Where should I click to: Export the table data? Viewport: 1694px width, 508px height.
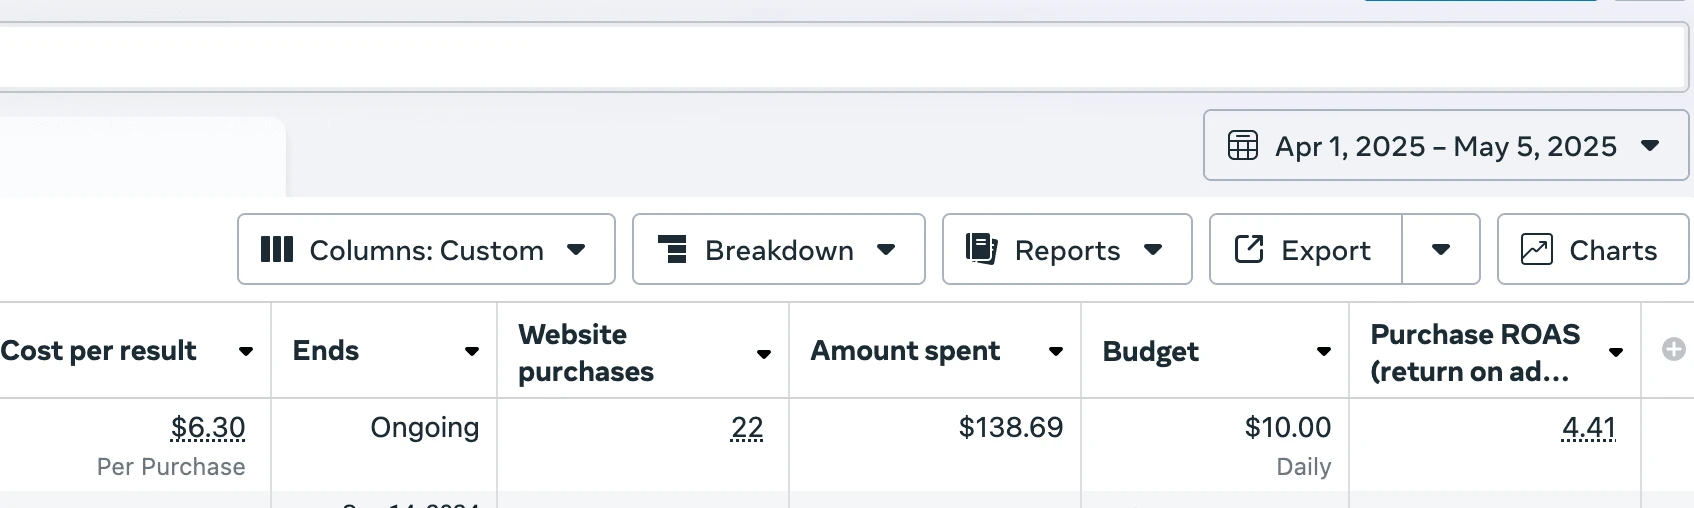point(1305,250)
